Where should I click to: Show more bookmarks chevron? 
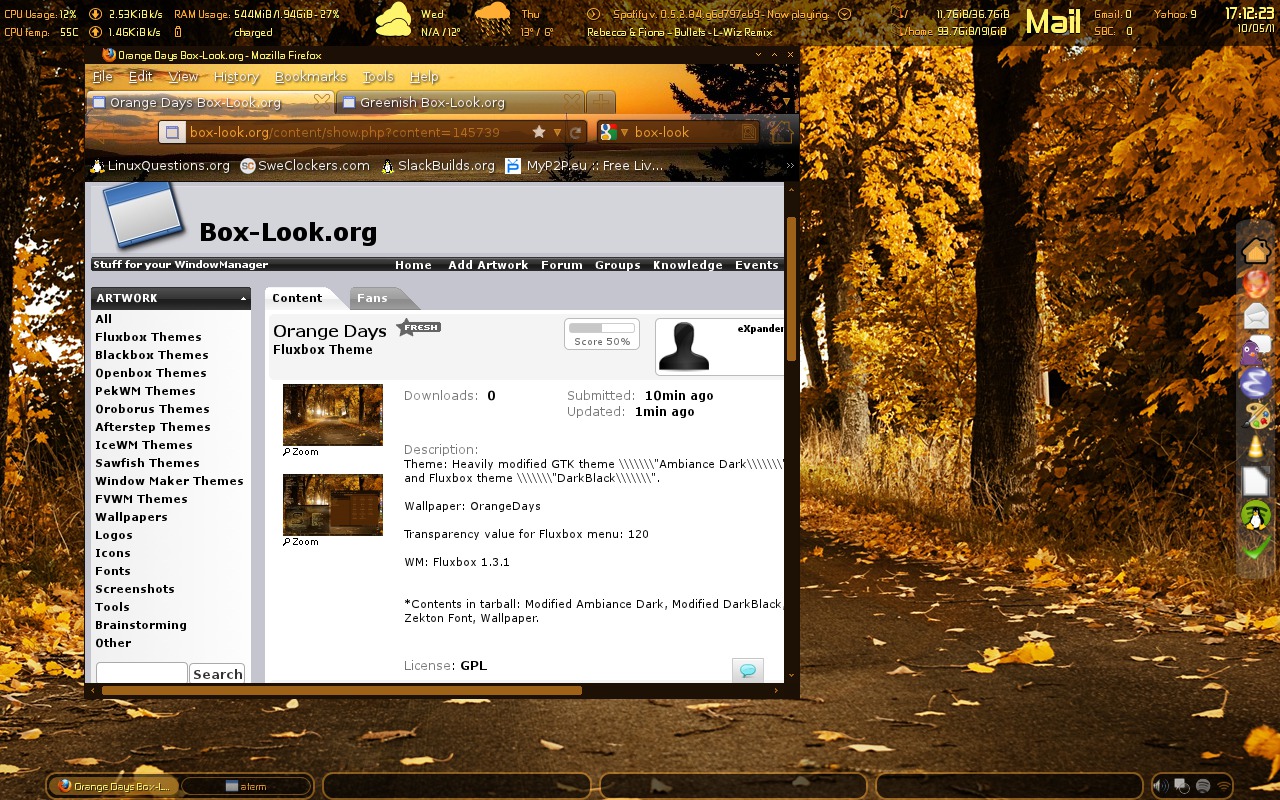[x=790, y=166]
